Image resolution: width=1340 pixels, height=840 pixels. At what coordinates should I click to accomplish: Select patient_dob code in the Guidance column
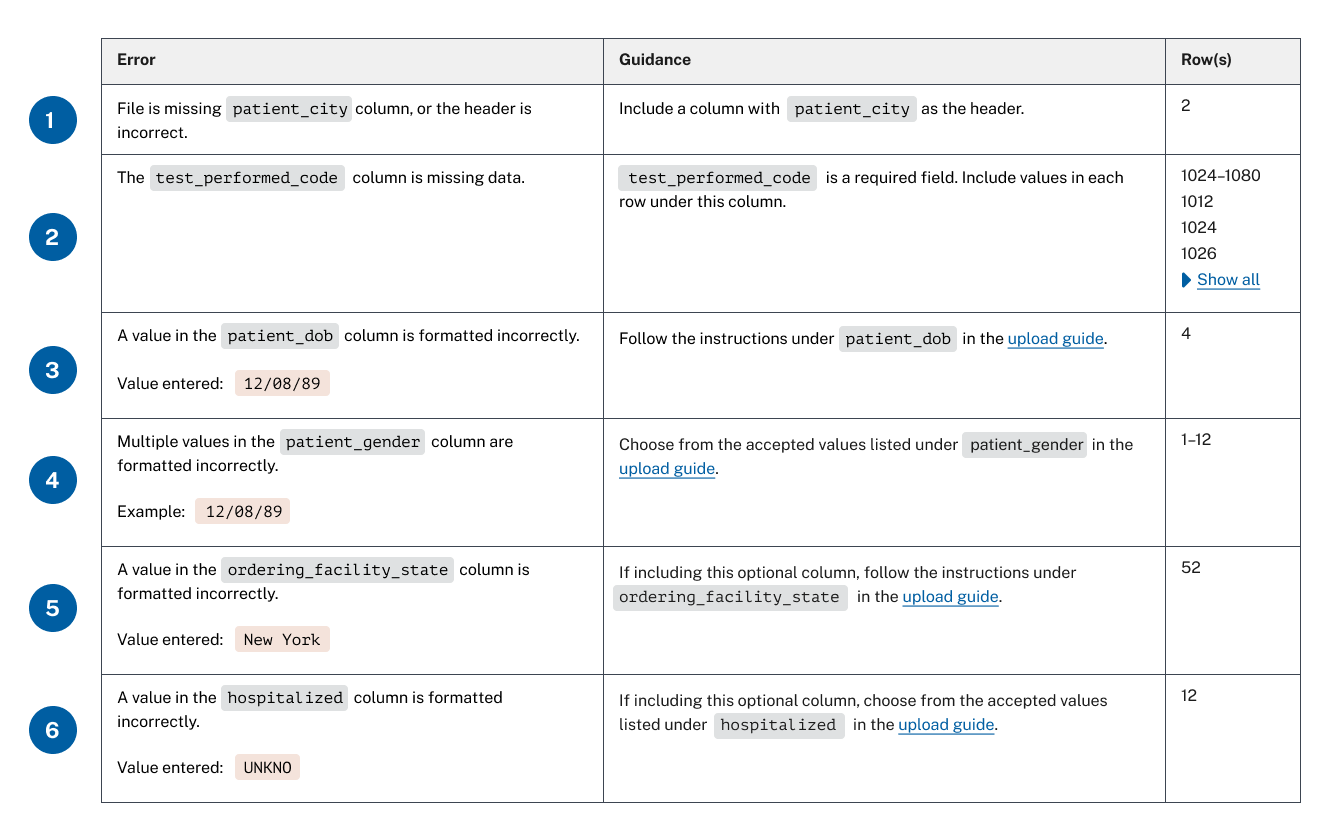[898, 339]
